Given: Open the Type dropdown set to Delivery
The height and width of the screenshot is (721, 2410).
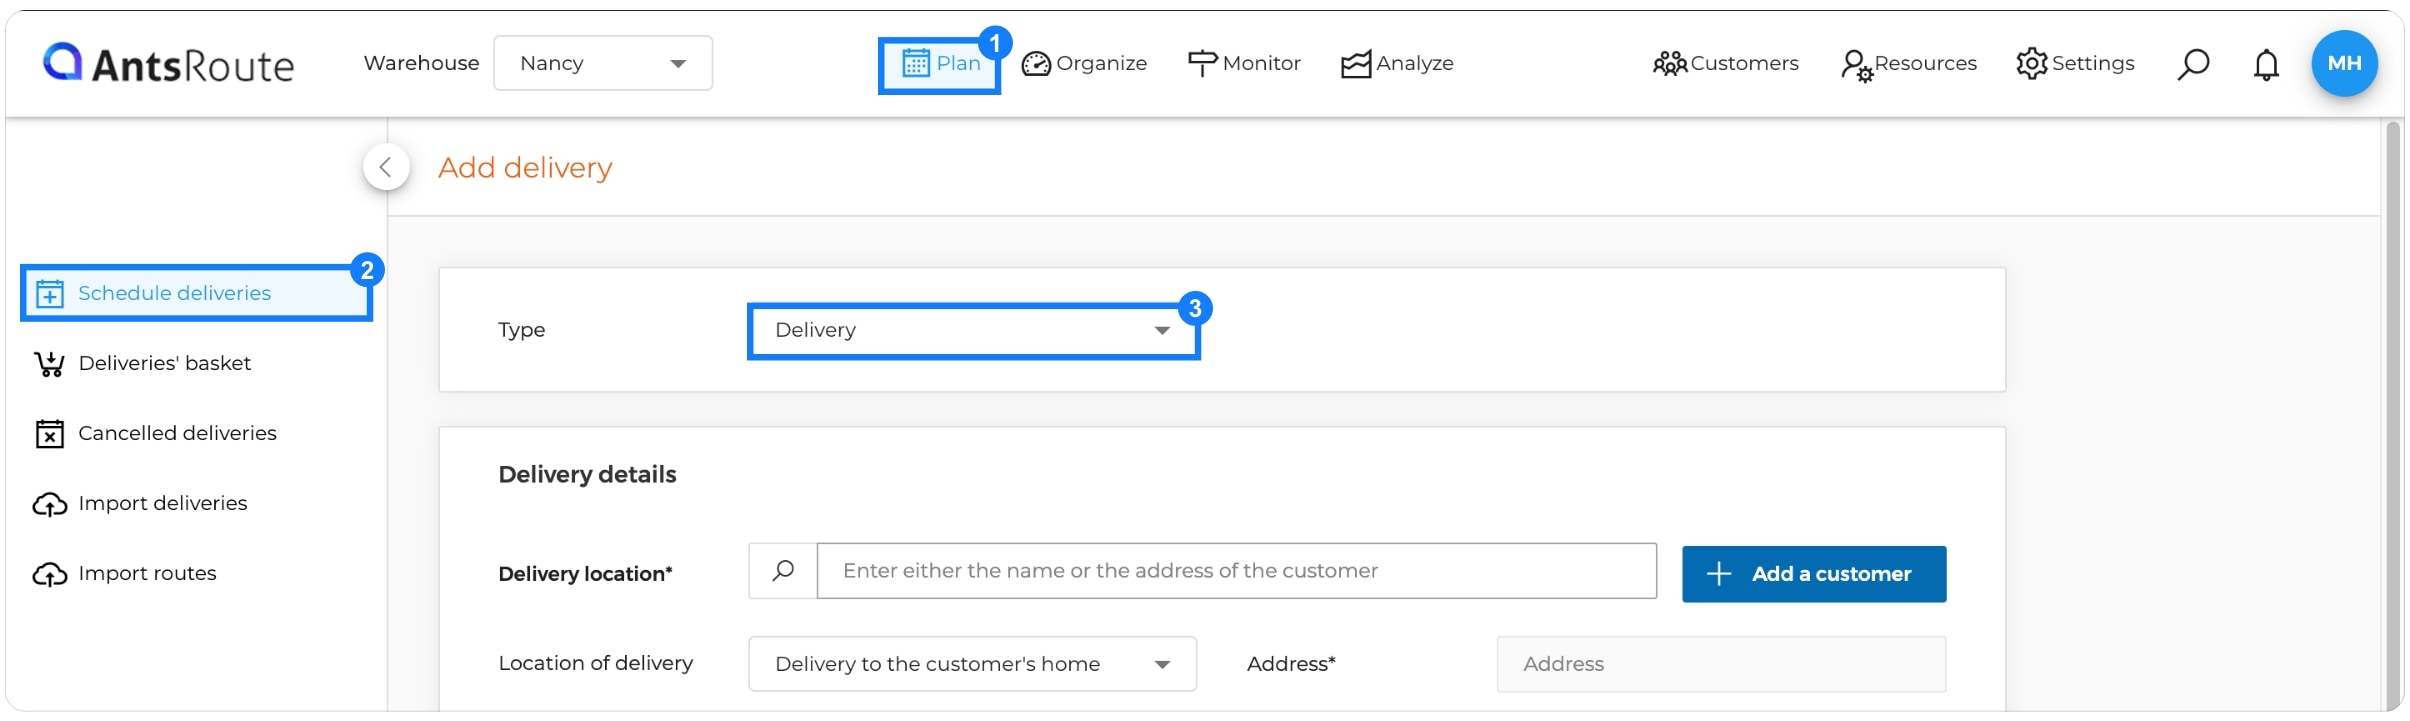Looking at the screenshot, I should click(x=973, y=330).
